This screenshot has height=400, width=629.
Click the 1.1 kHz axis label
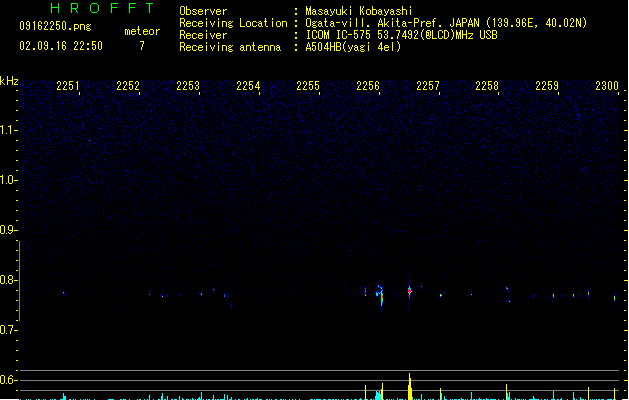(x=8, y=130)
